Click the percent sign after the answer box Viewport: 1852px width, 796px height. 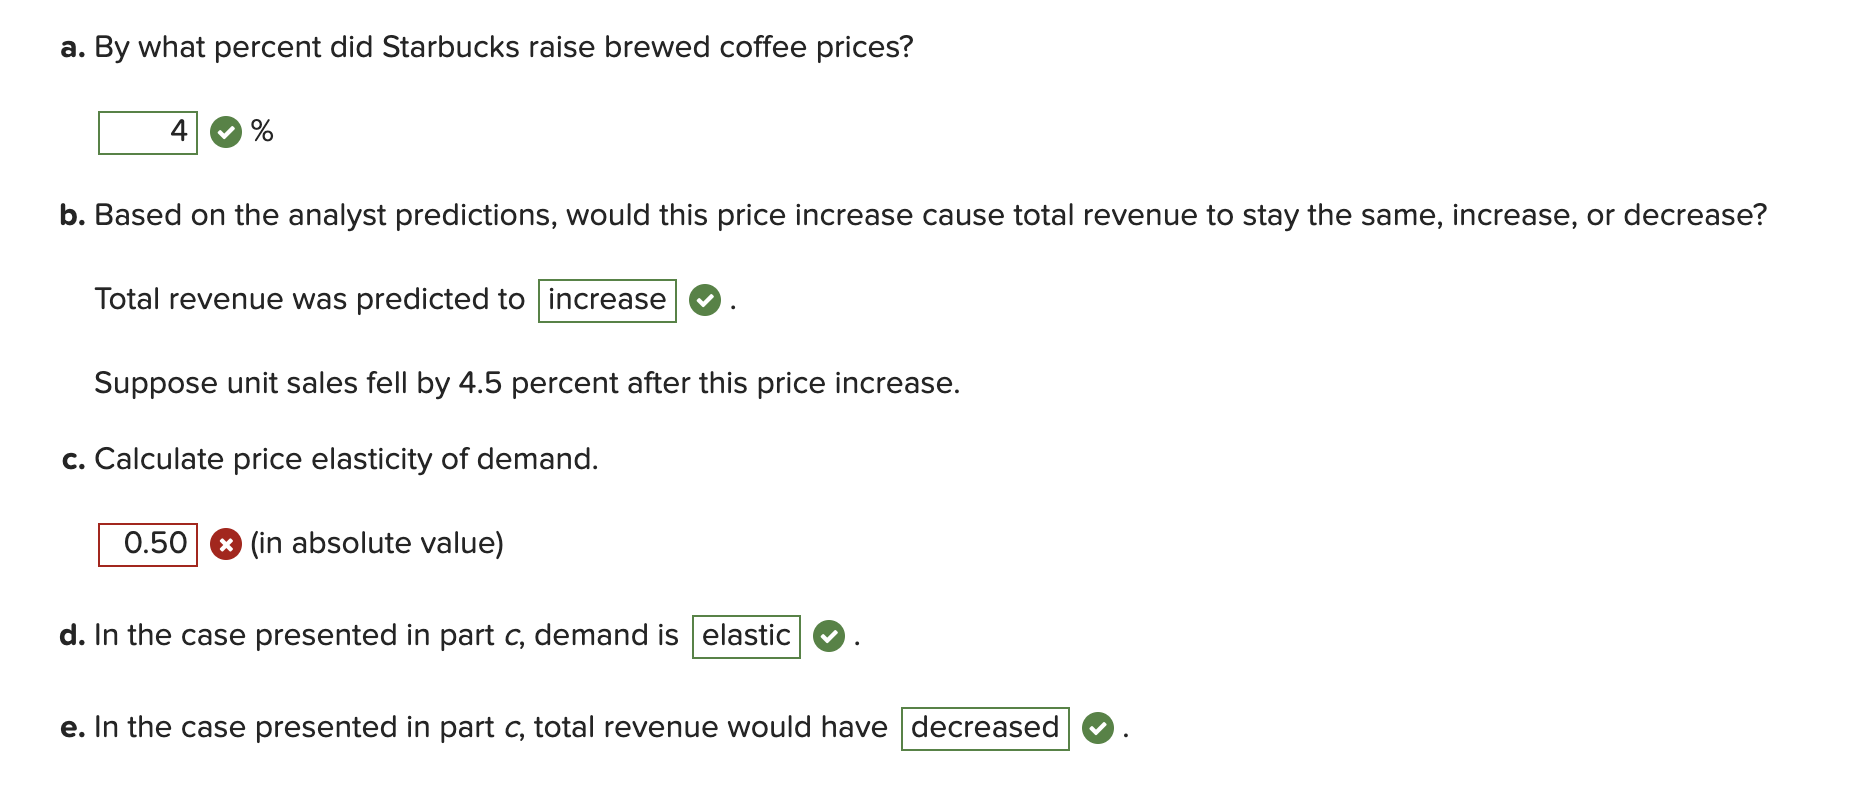tap(262, 130)
